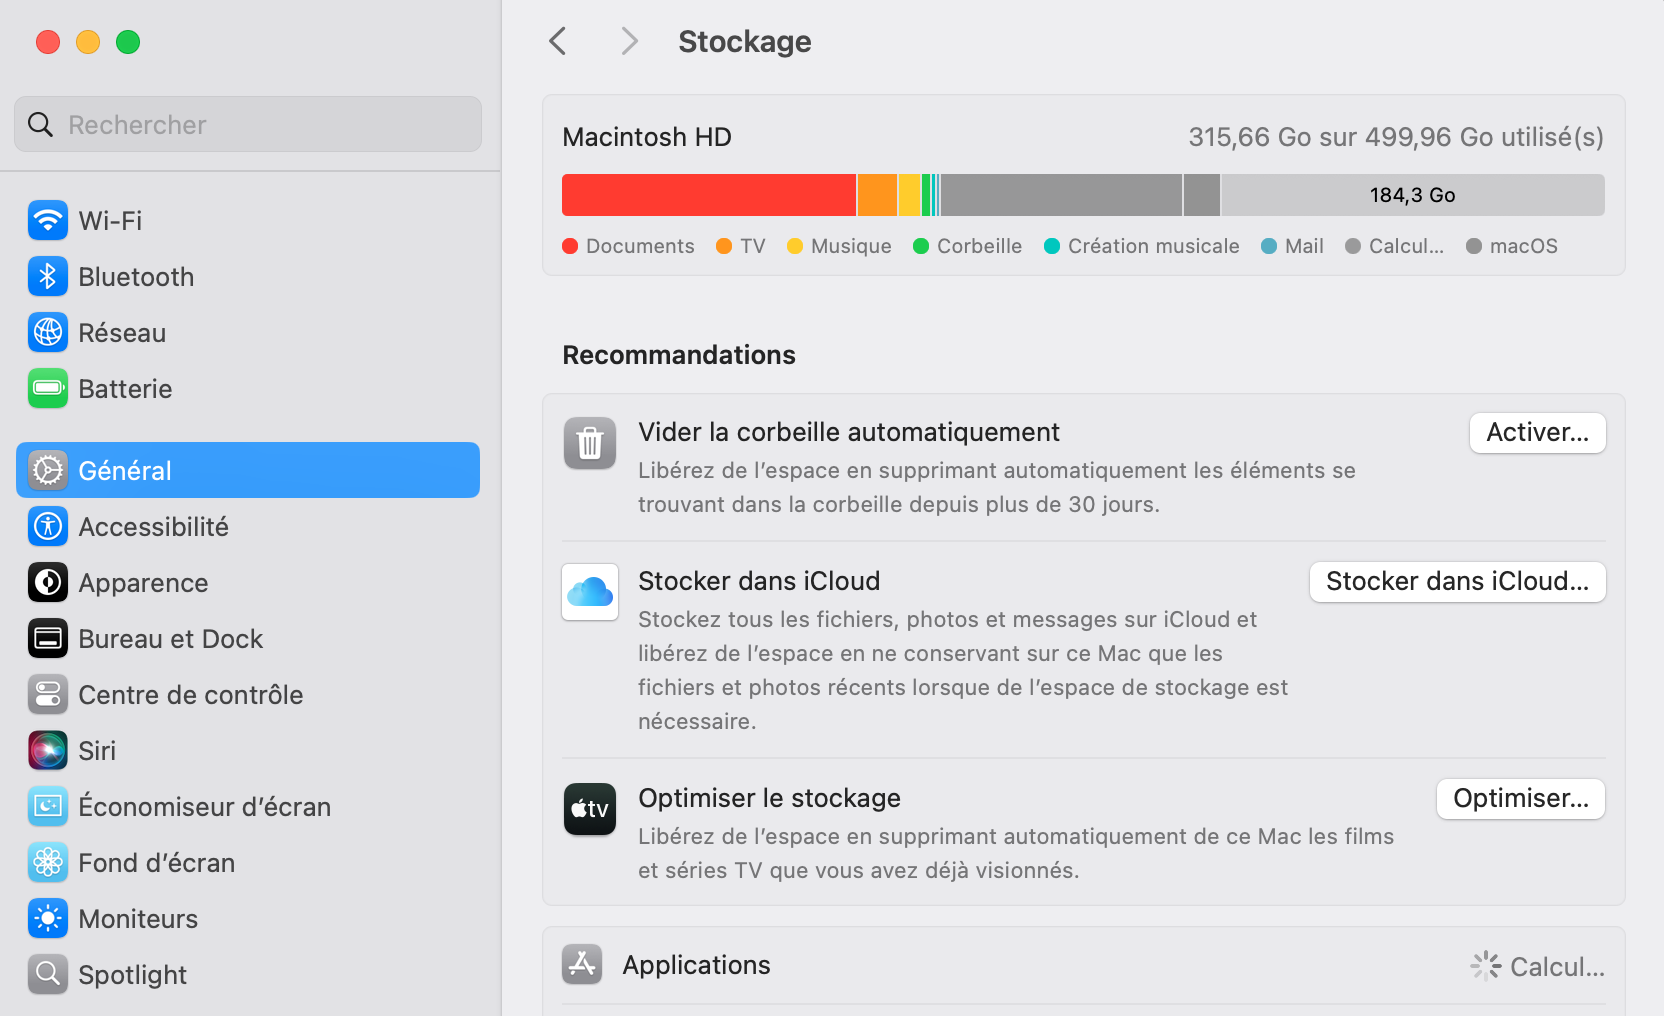
Task: Click the Recommandations heading
Action: tap(679, 355)
